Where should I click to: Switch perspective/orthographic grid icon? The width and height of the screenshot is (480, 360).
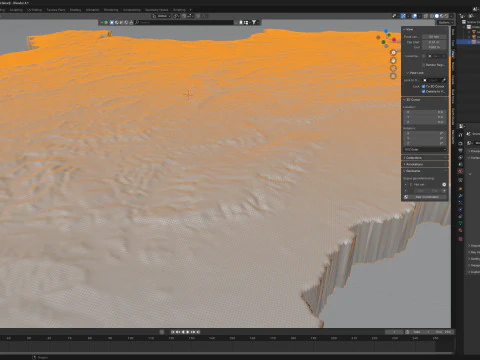click(393, 76)
